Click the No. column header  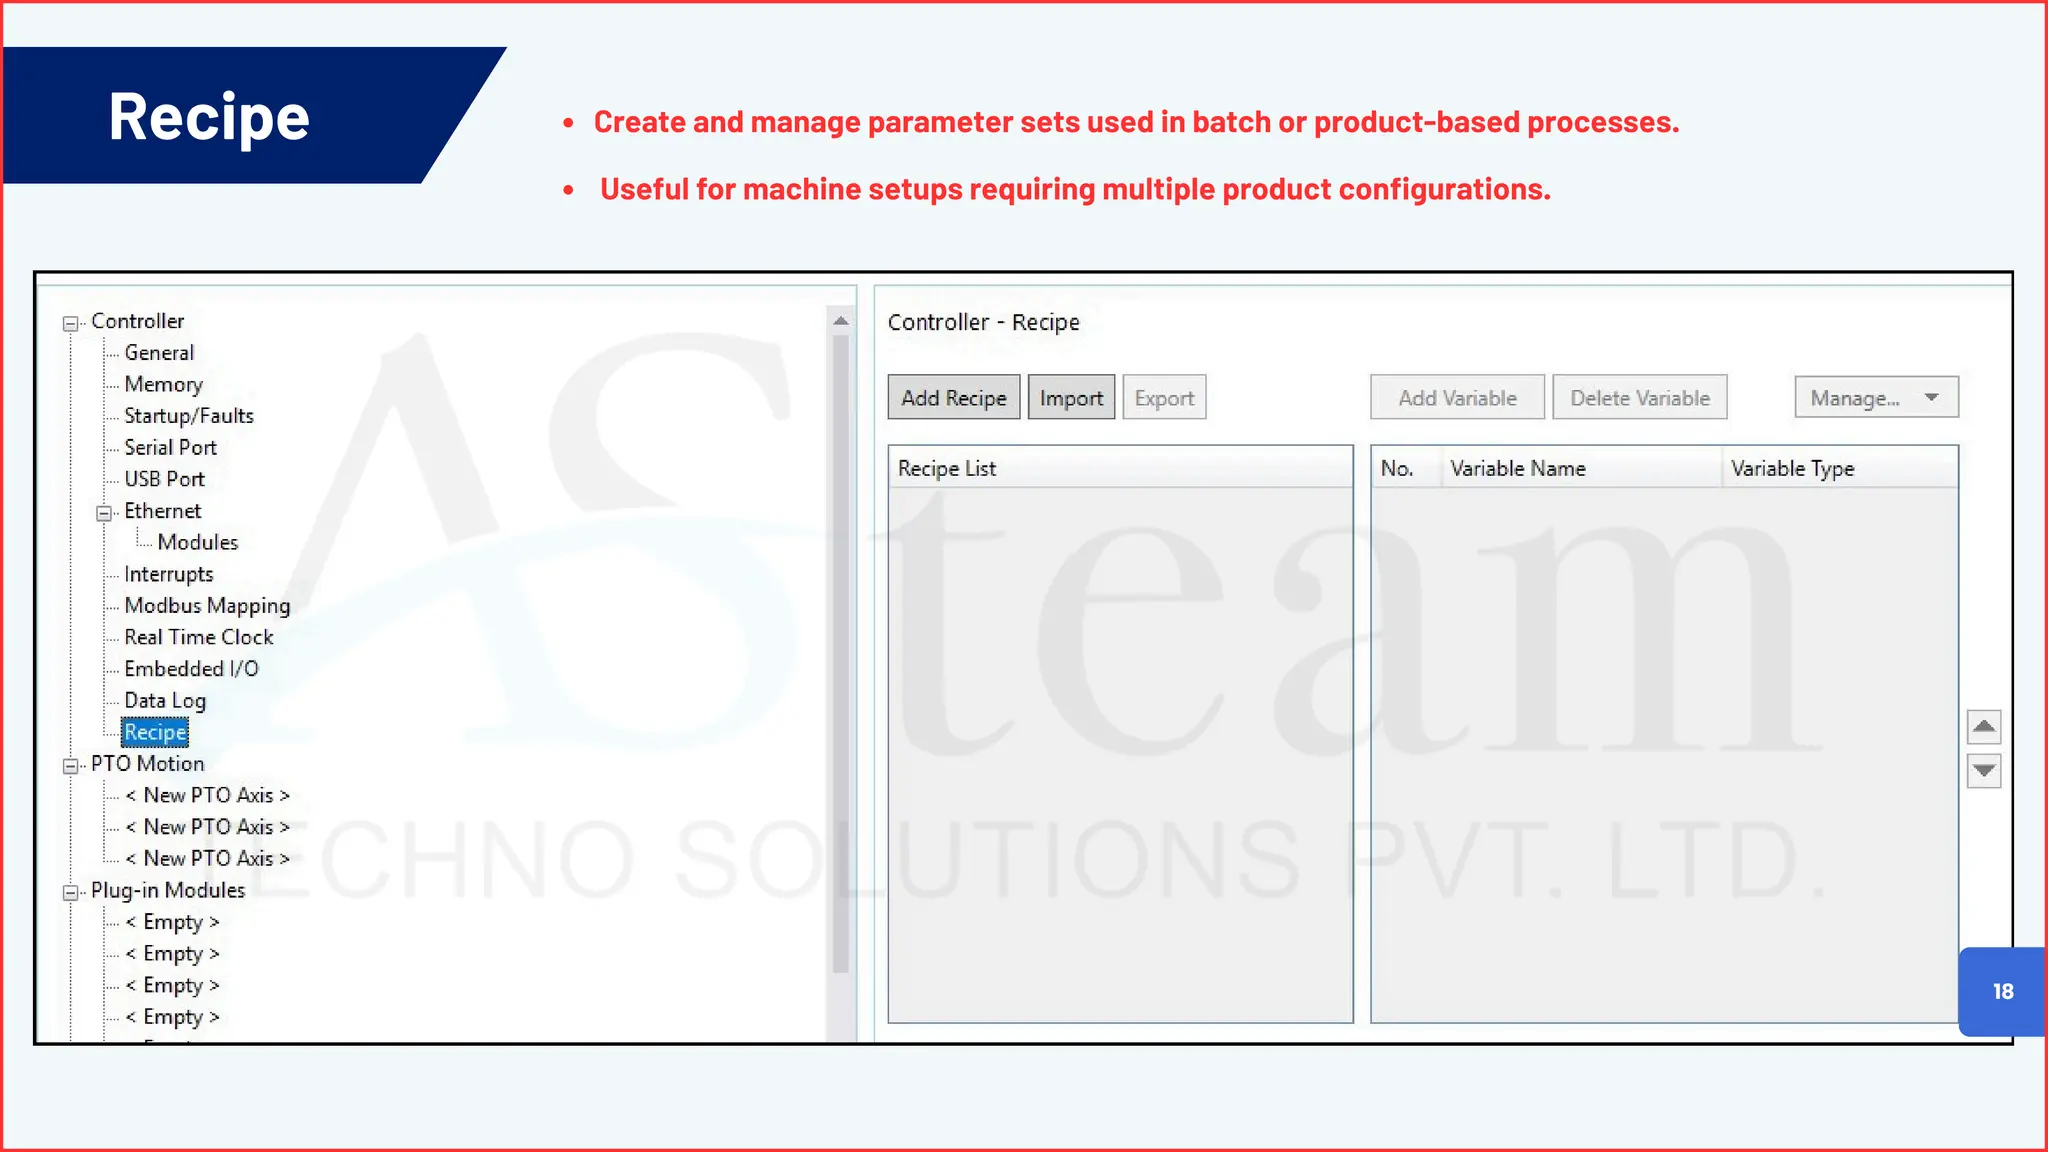(1406, 468)
